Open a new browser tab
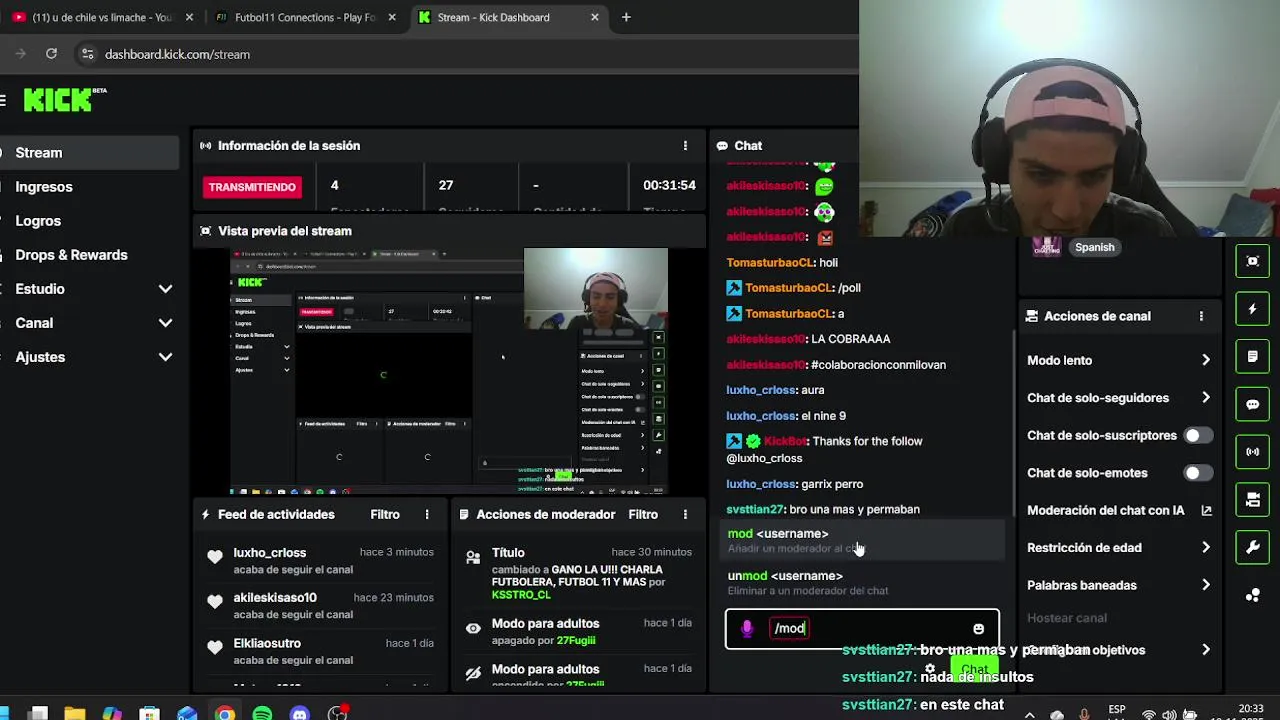Viewport: 1280px width, 720px height. point(626,17)
